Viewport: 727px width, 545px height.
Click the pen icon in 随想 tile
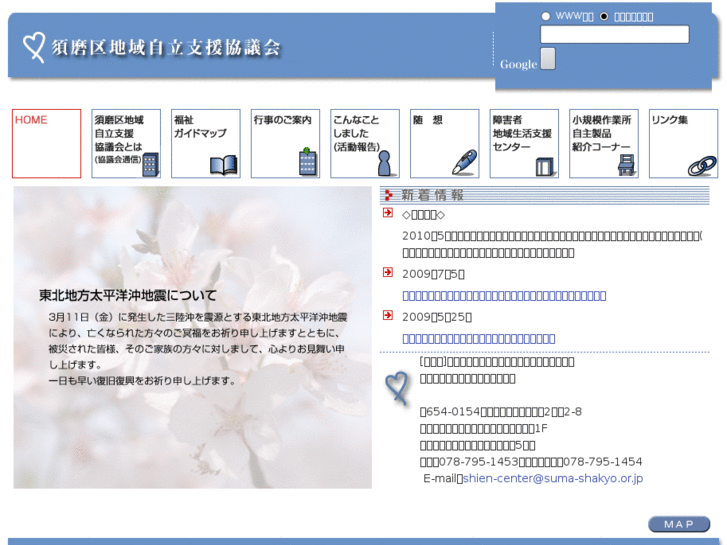465,162
